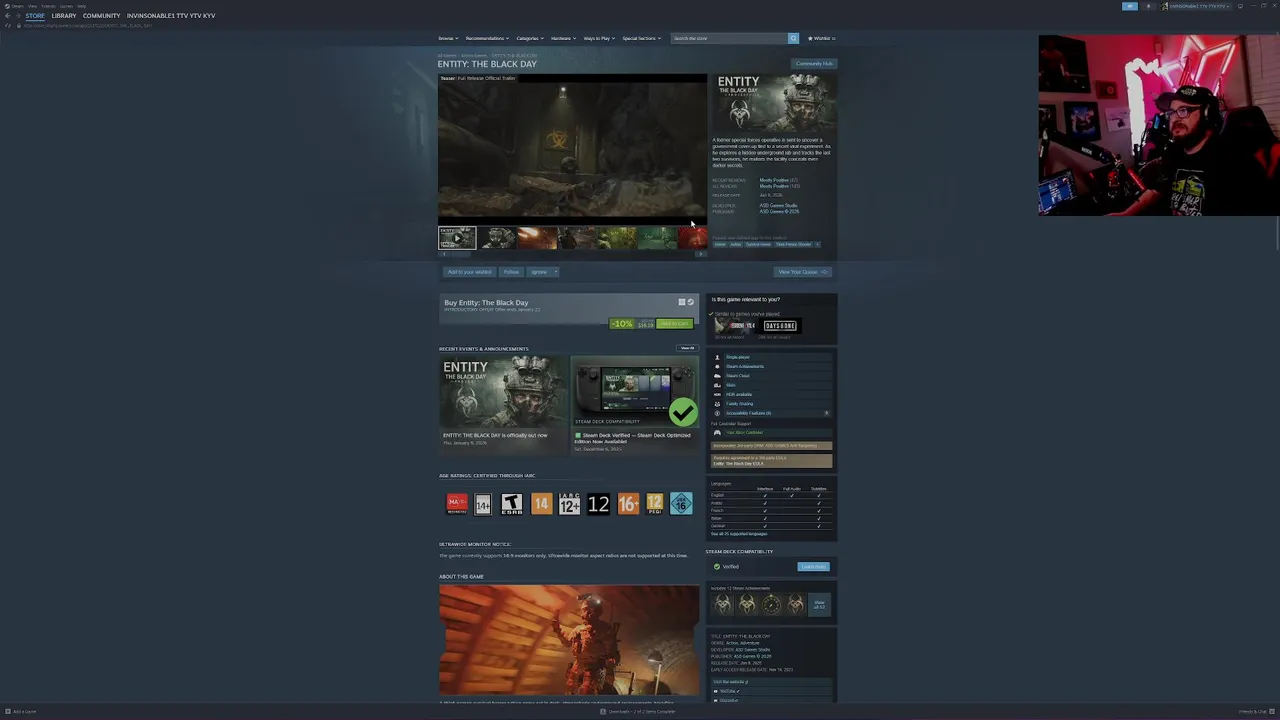Click the store search magnifier button
The image size is (1280, 720).
click(x=793, y=38)
